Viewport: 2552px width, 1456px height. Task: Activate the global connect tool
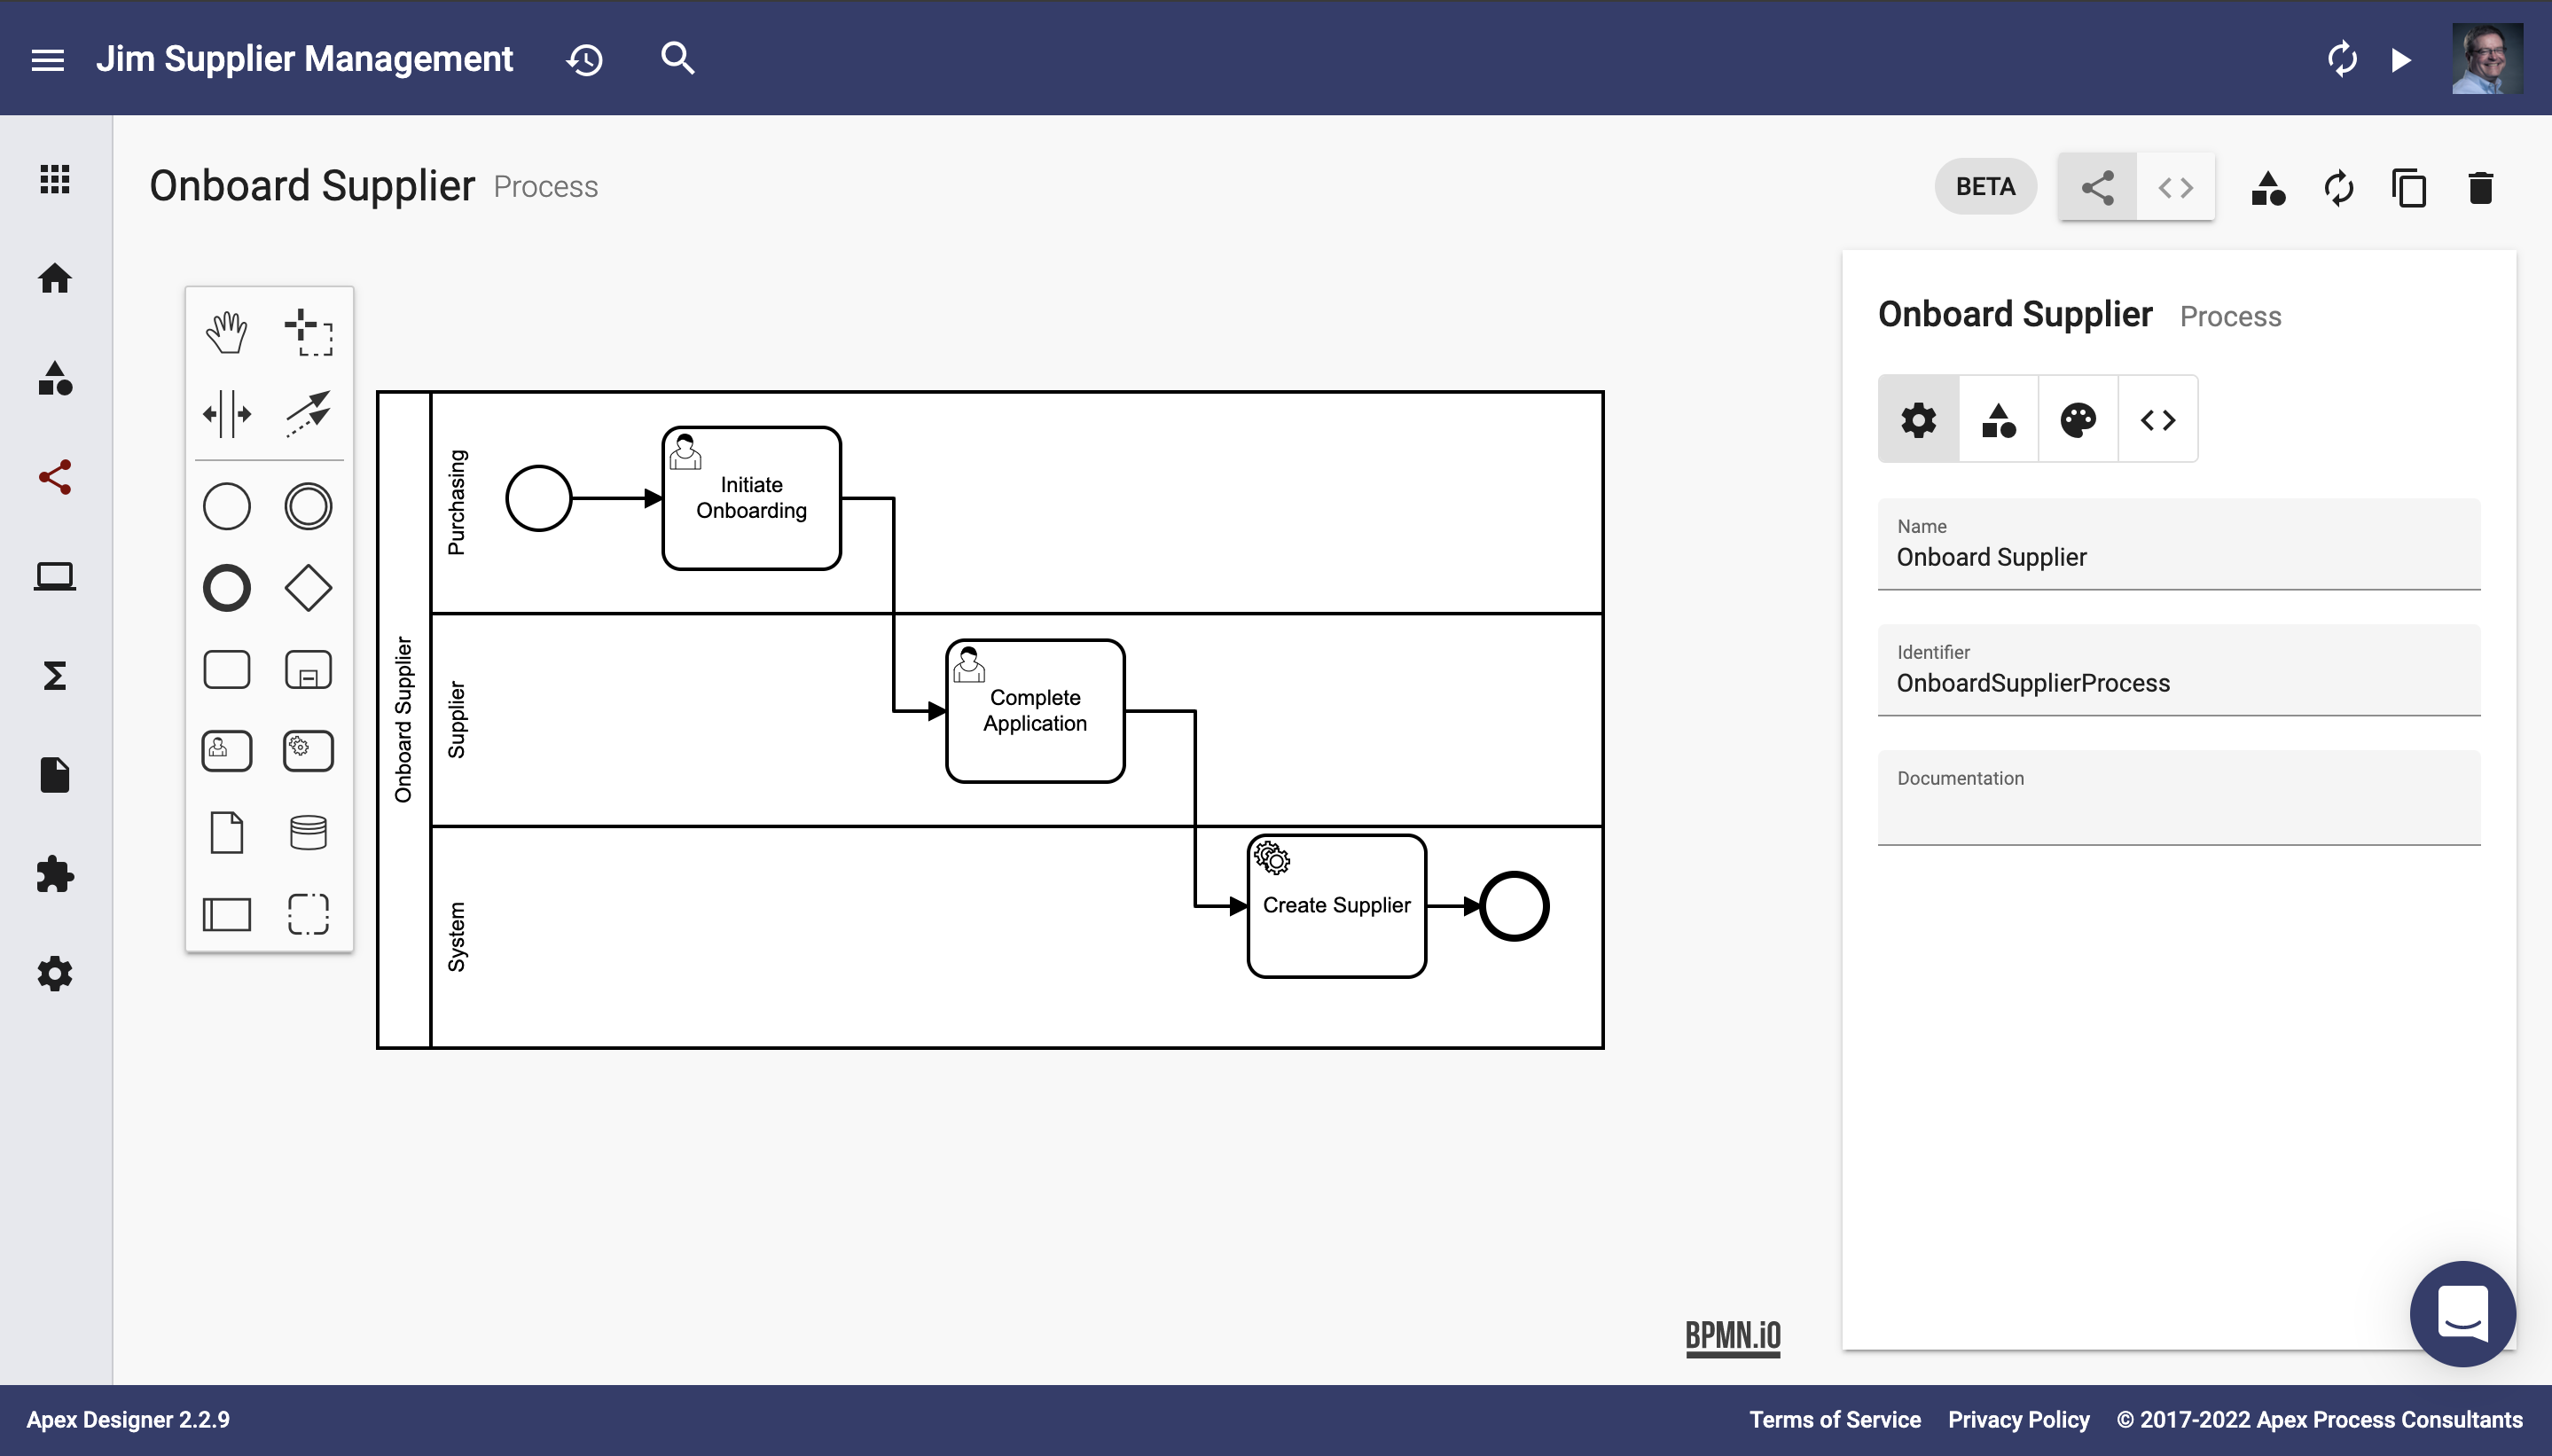point(308,414)
